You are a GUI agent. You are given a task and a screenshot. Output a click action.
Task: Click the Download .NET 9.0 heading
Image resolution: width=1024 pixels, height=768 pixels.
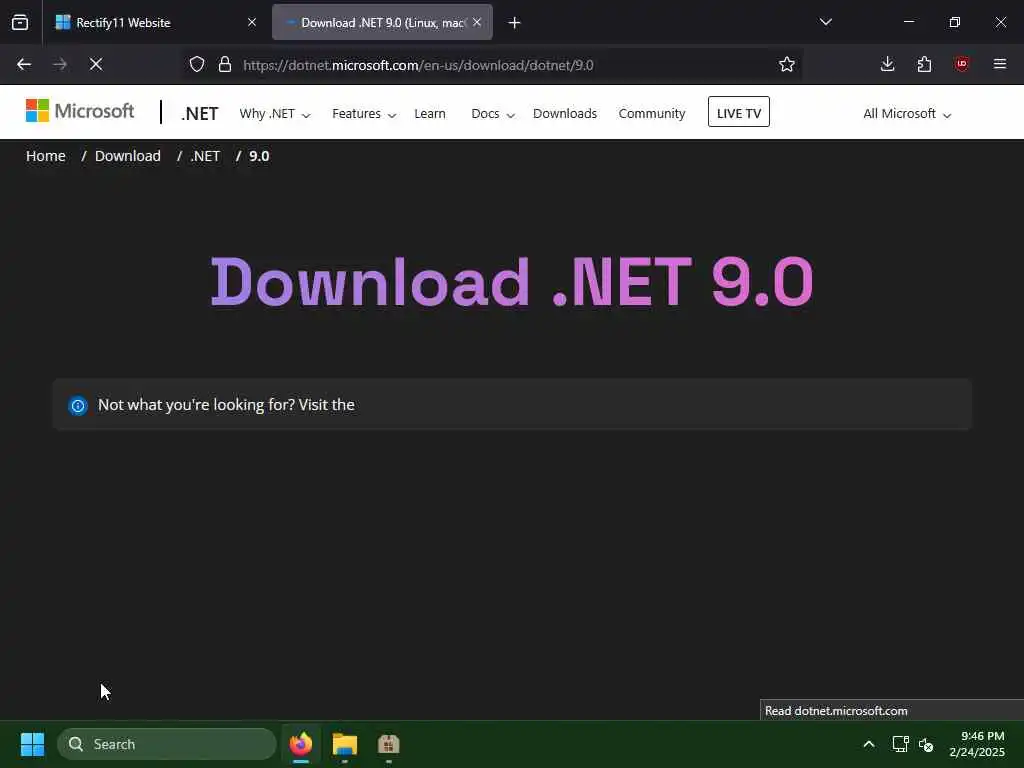point(512,281)
